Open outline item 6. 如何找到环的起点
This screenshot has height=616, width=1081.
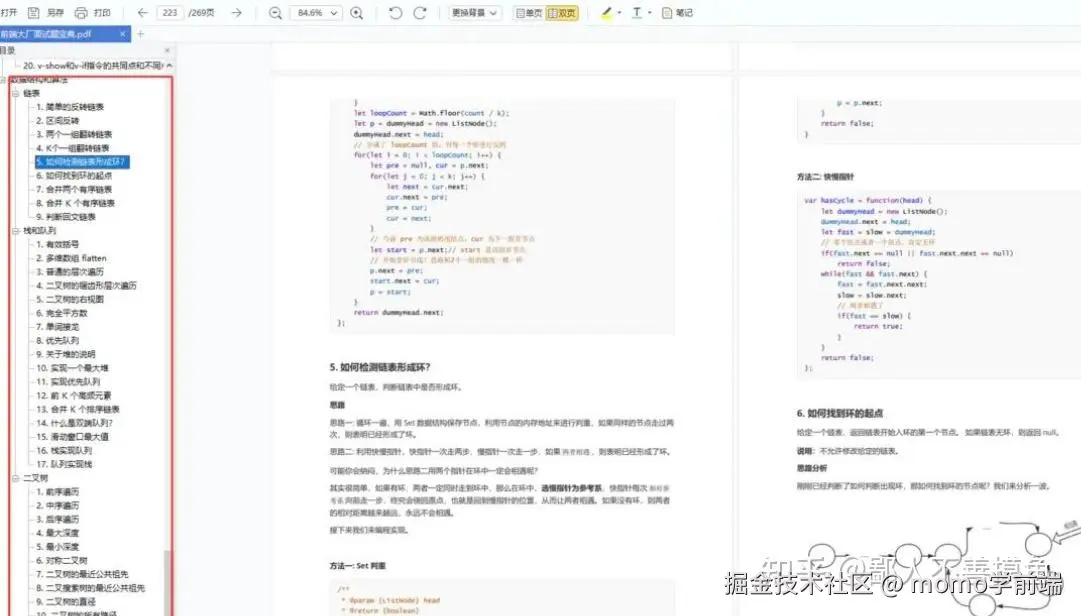coord(74,176)
